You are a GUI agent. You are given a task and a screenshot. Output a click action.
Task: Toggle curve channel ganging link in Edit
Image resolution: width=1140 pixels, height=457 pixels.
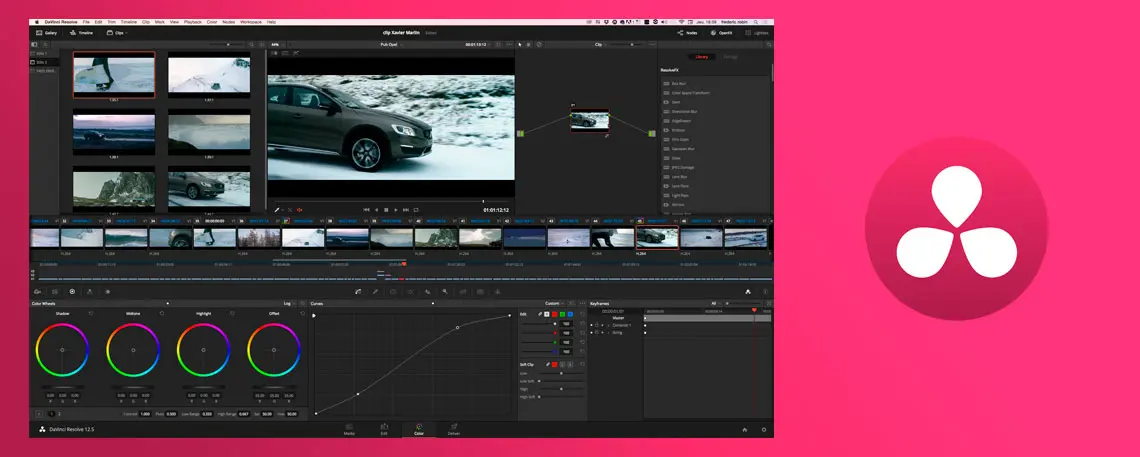click(539, 314)
